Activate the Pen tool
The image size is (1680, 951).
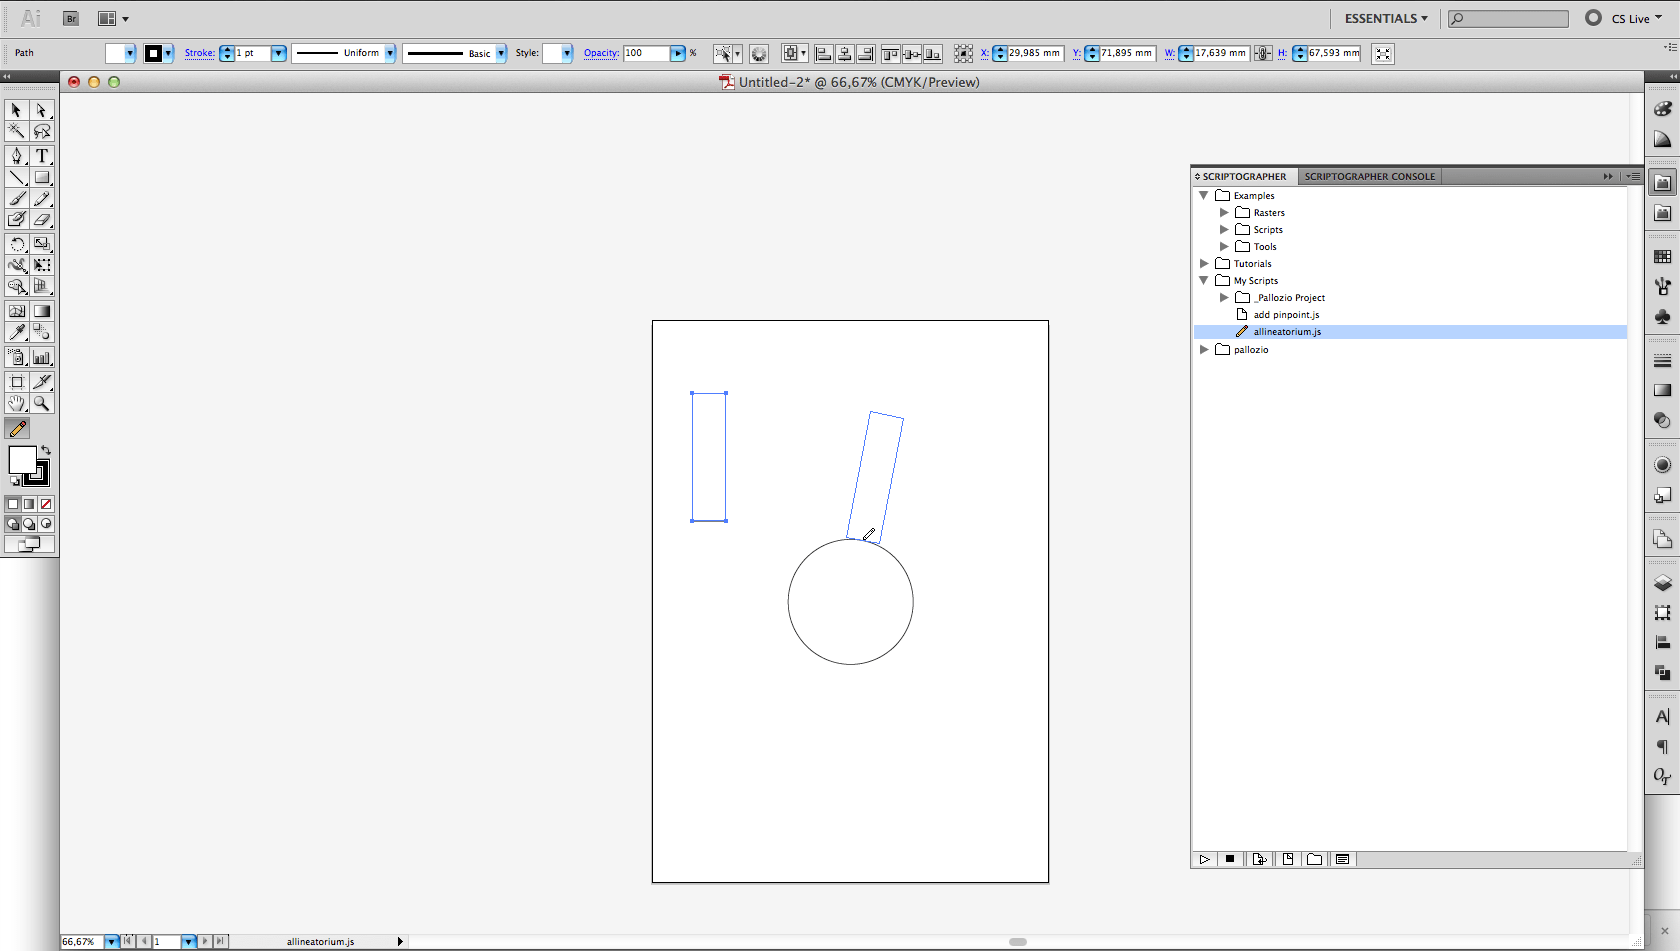coord(15,155)
